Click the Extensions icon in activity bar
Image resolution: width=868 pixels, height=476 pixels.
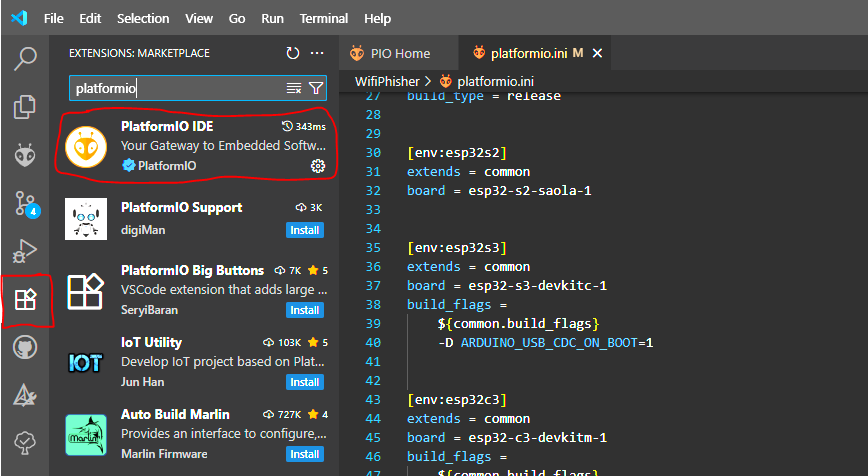click(x=25, y=299)
